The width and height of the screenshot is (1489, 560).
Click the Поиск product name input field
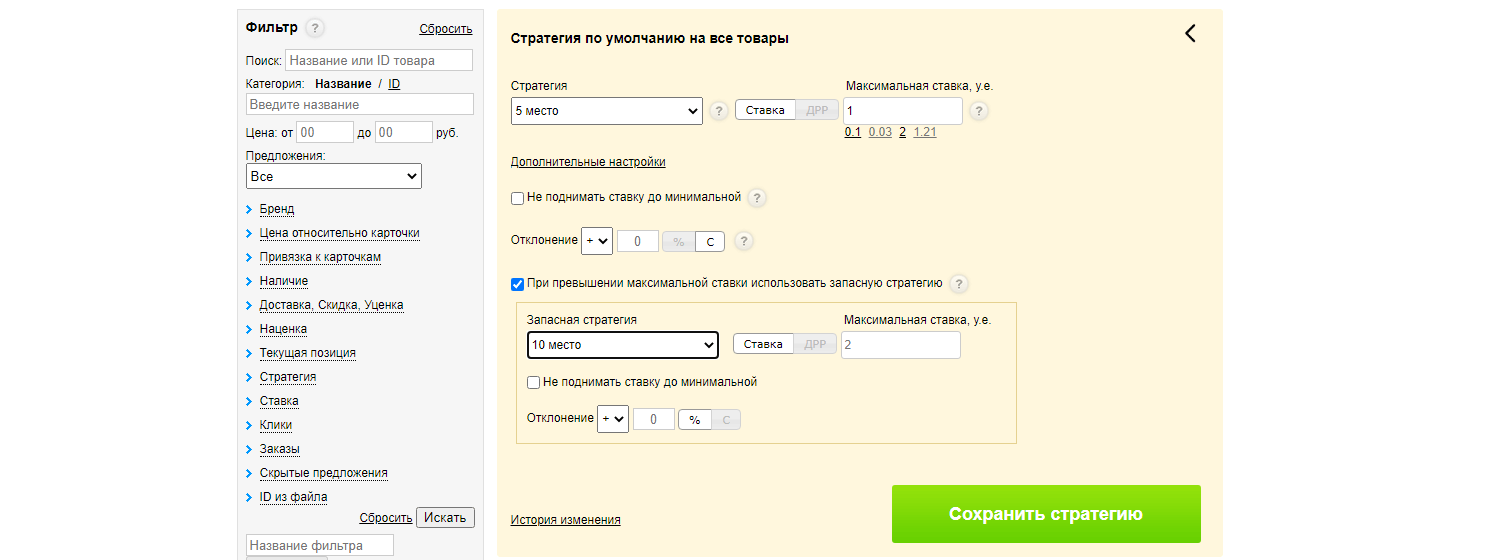tap(379, 60)
